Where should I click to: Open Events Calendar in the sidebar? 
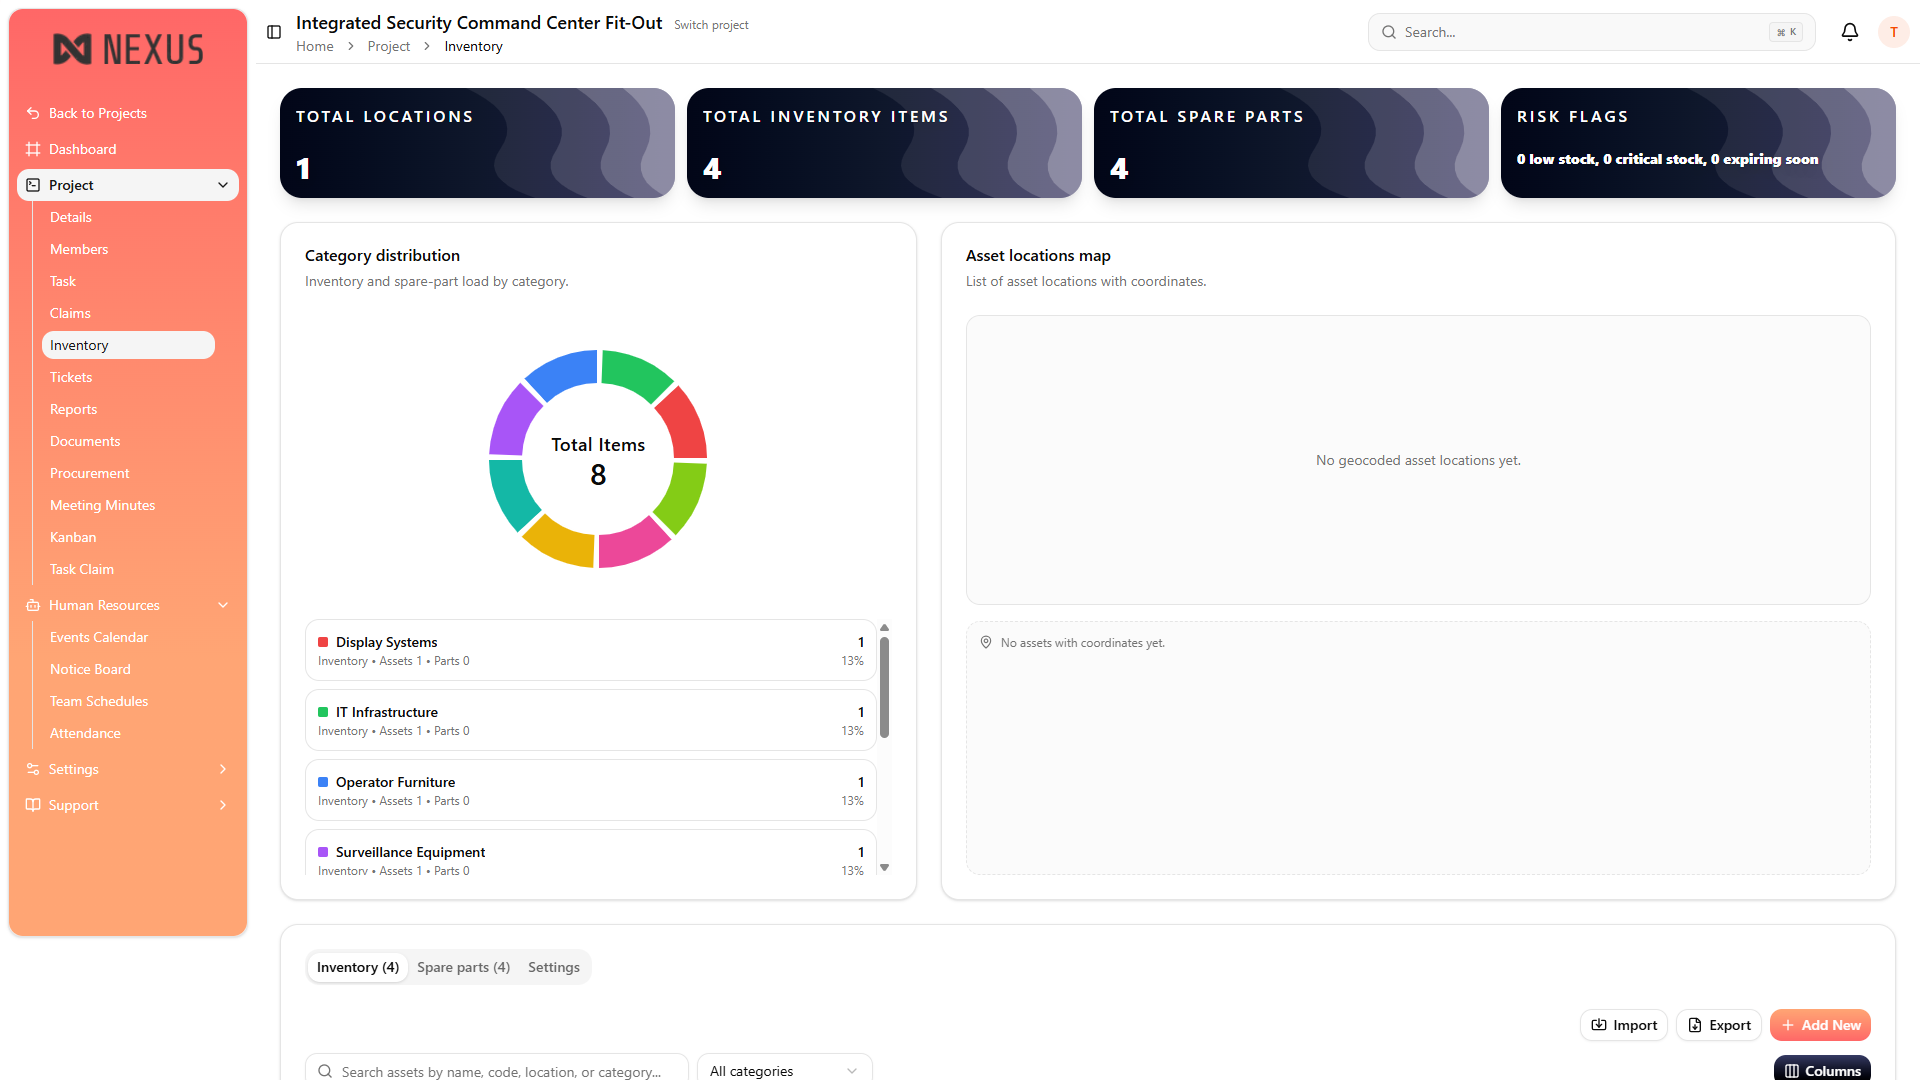(x=99, y=637)
